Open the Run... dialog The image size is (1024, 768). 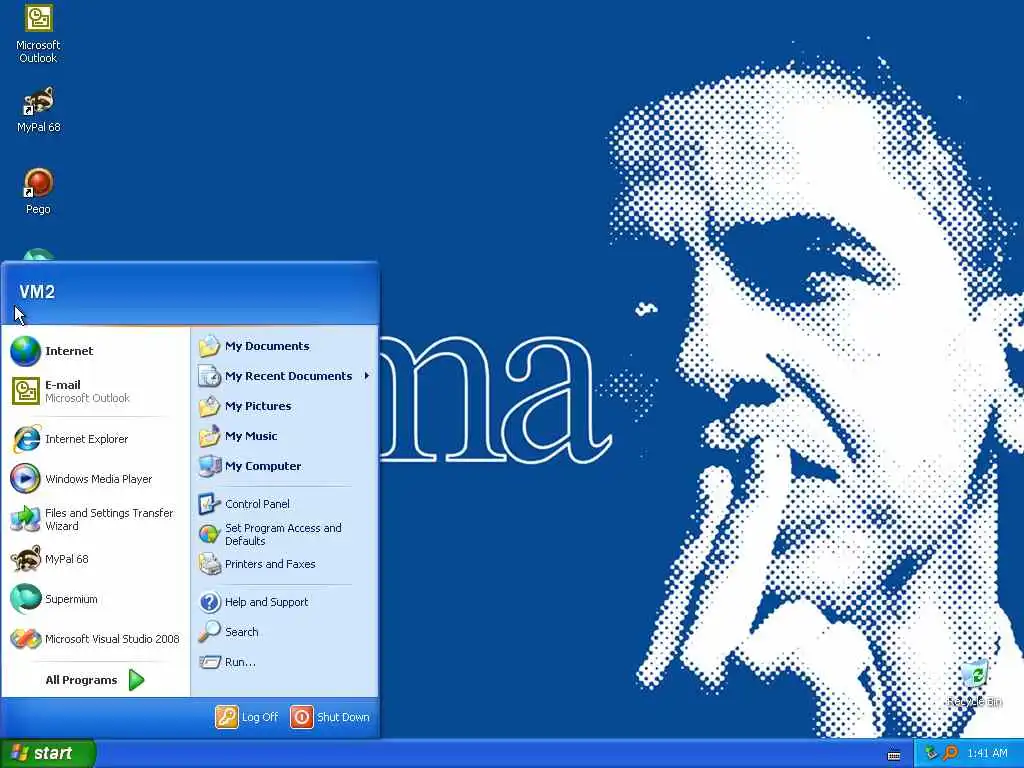coord(284,662)
